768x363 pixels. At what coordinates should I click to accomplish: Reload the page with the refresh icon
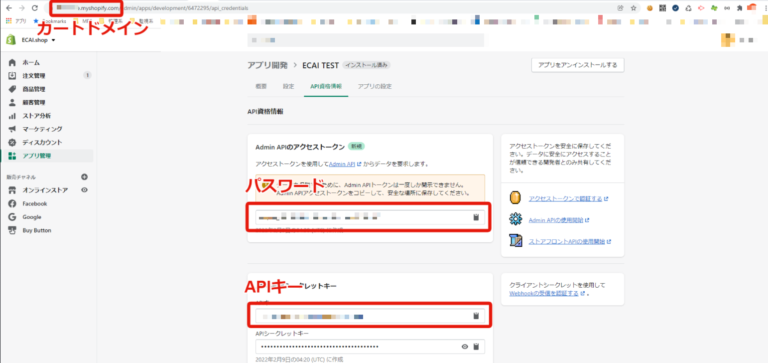click(34, 8)
